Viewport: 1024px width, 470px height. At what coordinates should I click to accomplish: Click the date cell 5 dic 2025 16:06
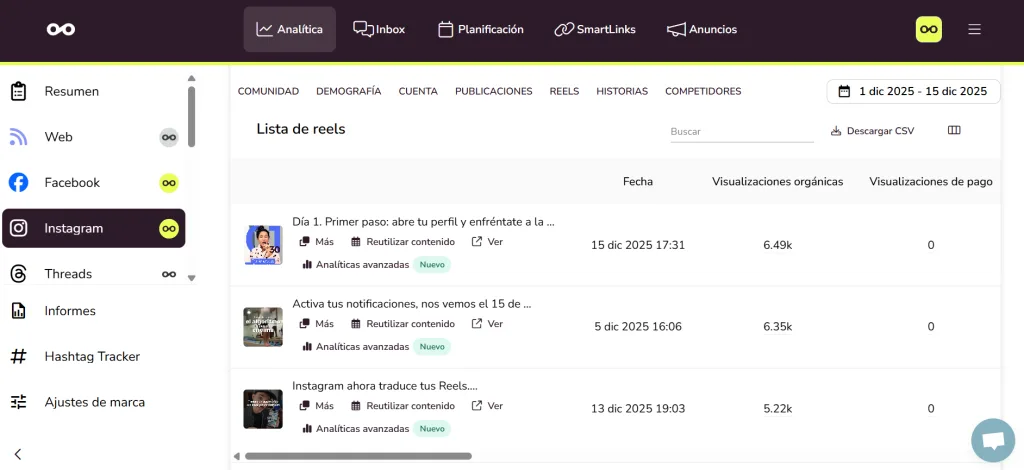[638, 326]
